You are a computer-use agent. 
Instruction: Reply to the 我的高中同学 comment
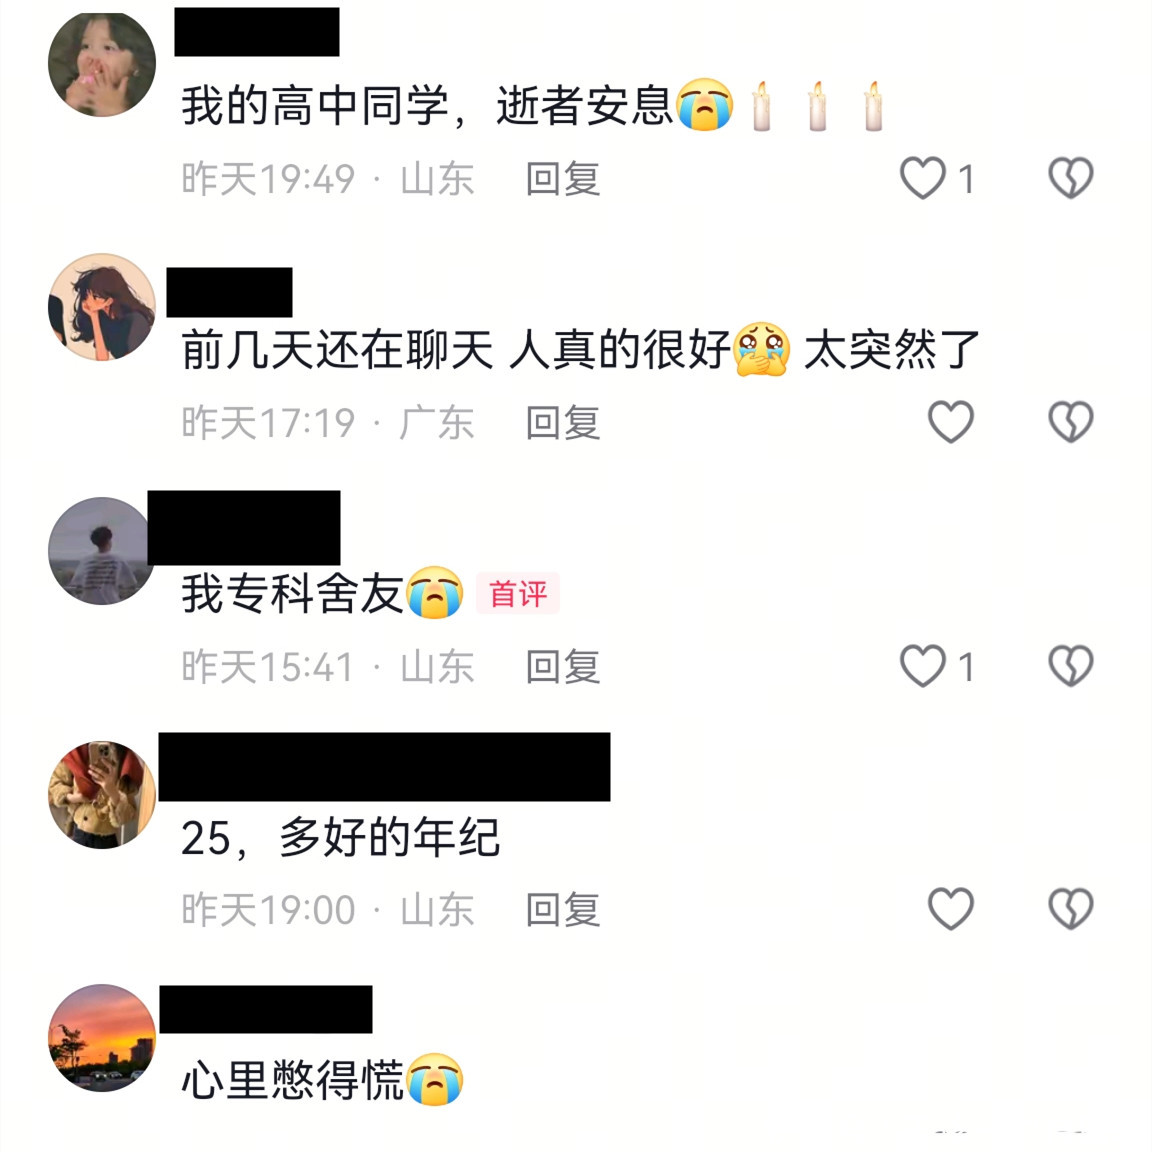563,179
